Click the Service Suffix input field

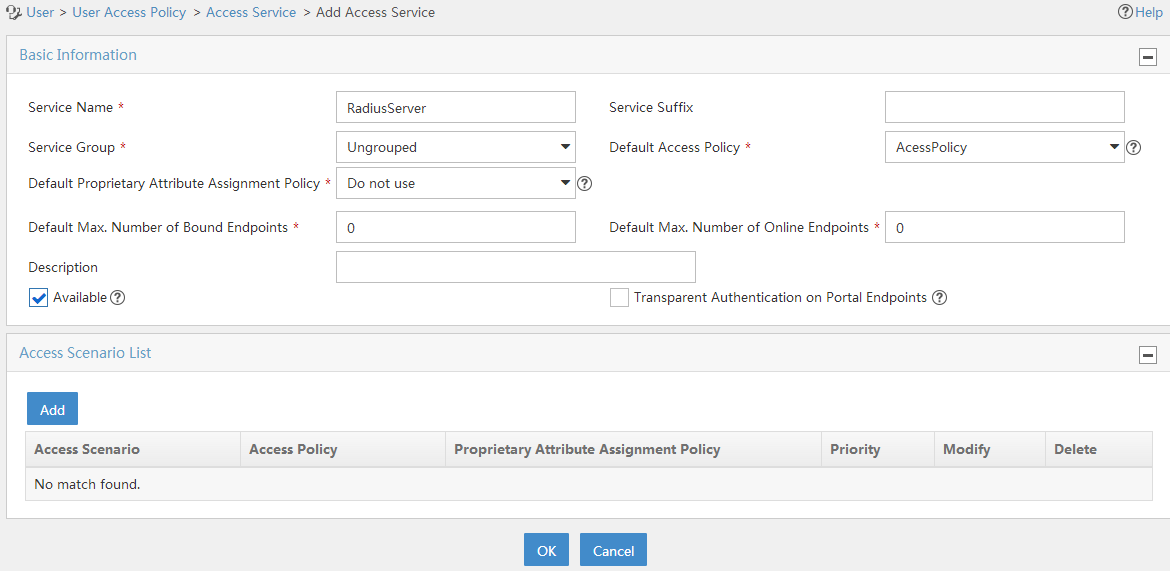pyautogui.click(x=1004, y=107)
